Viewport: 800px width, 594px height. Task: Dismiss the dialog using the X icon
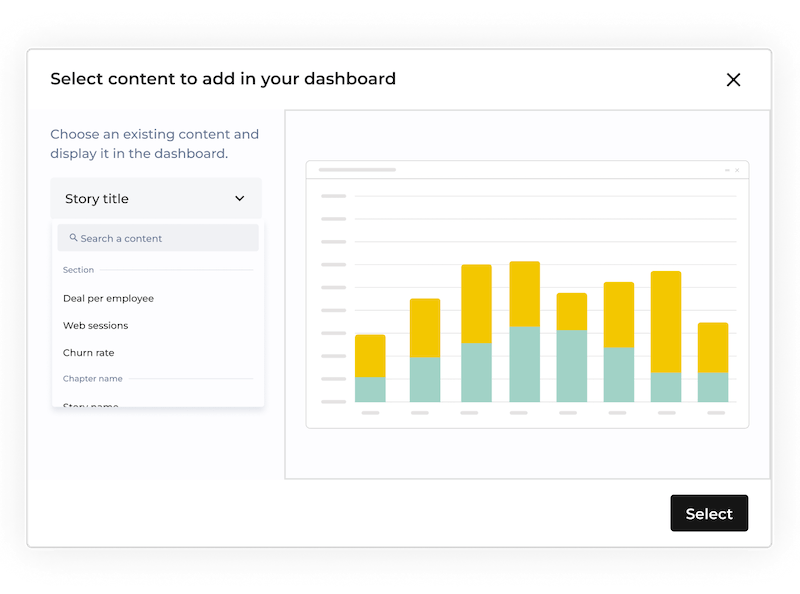click(734, 79)
